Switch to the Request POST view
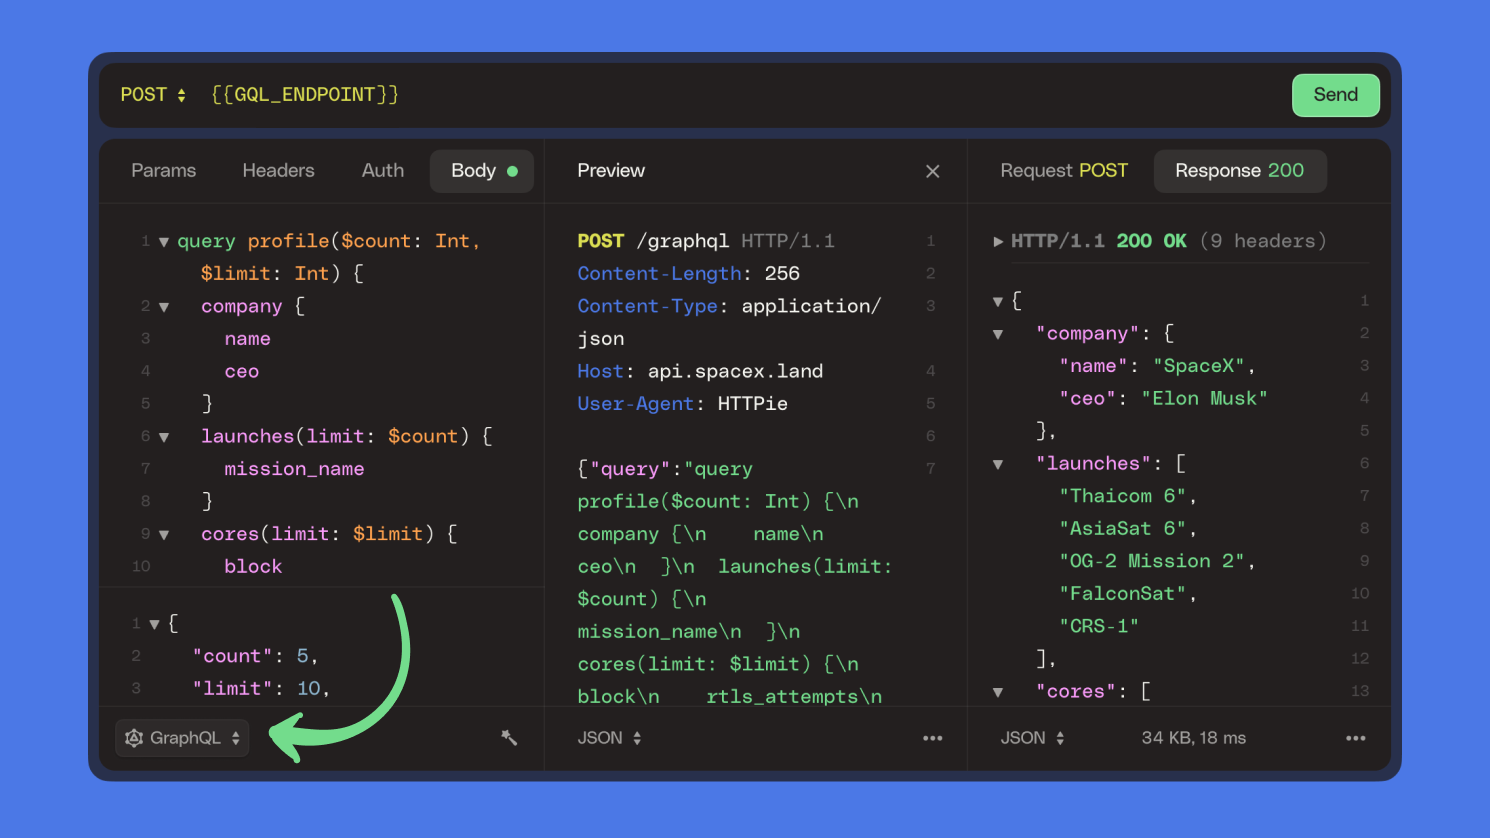The height and width of the screenshot is (838, 1490). pyautogui.click(x=1063, y=171)
